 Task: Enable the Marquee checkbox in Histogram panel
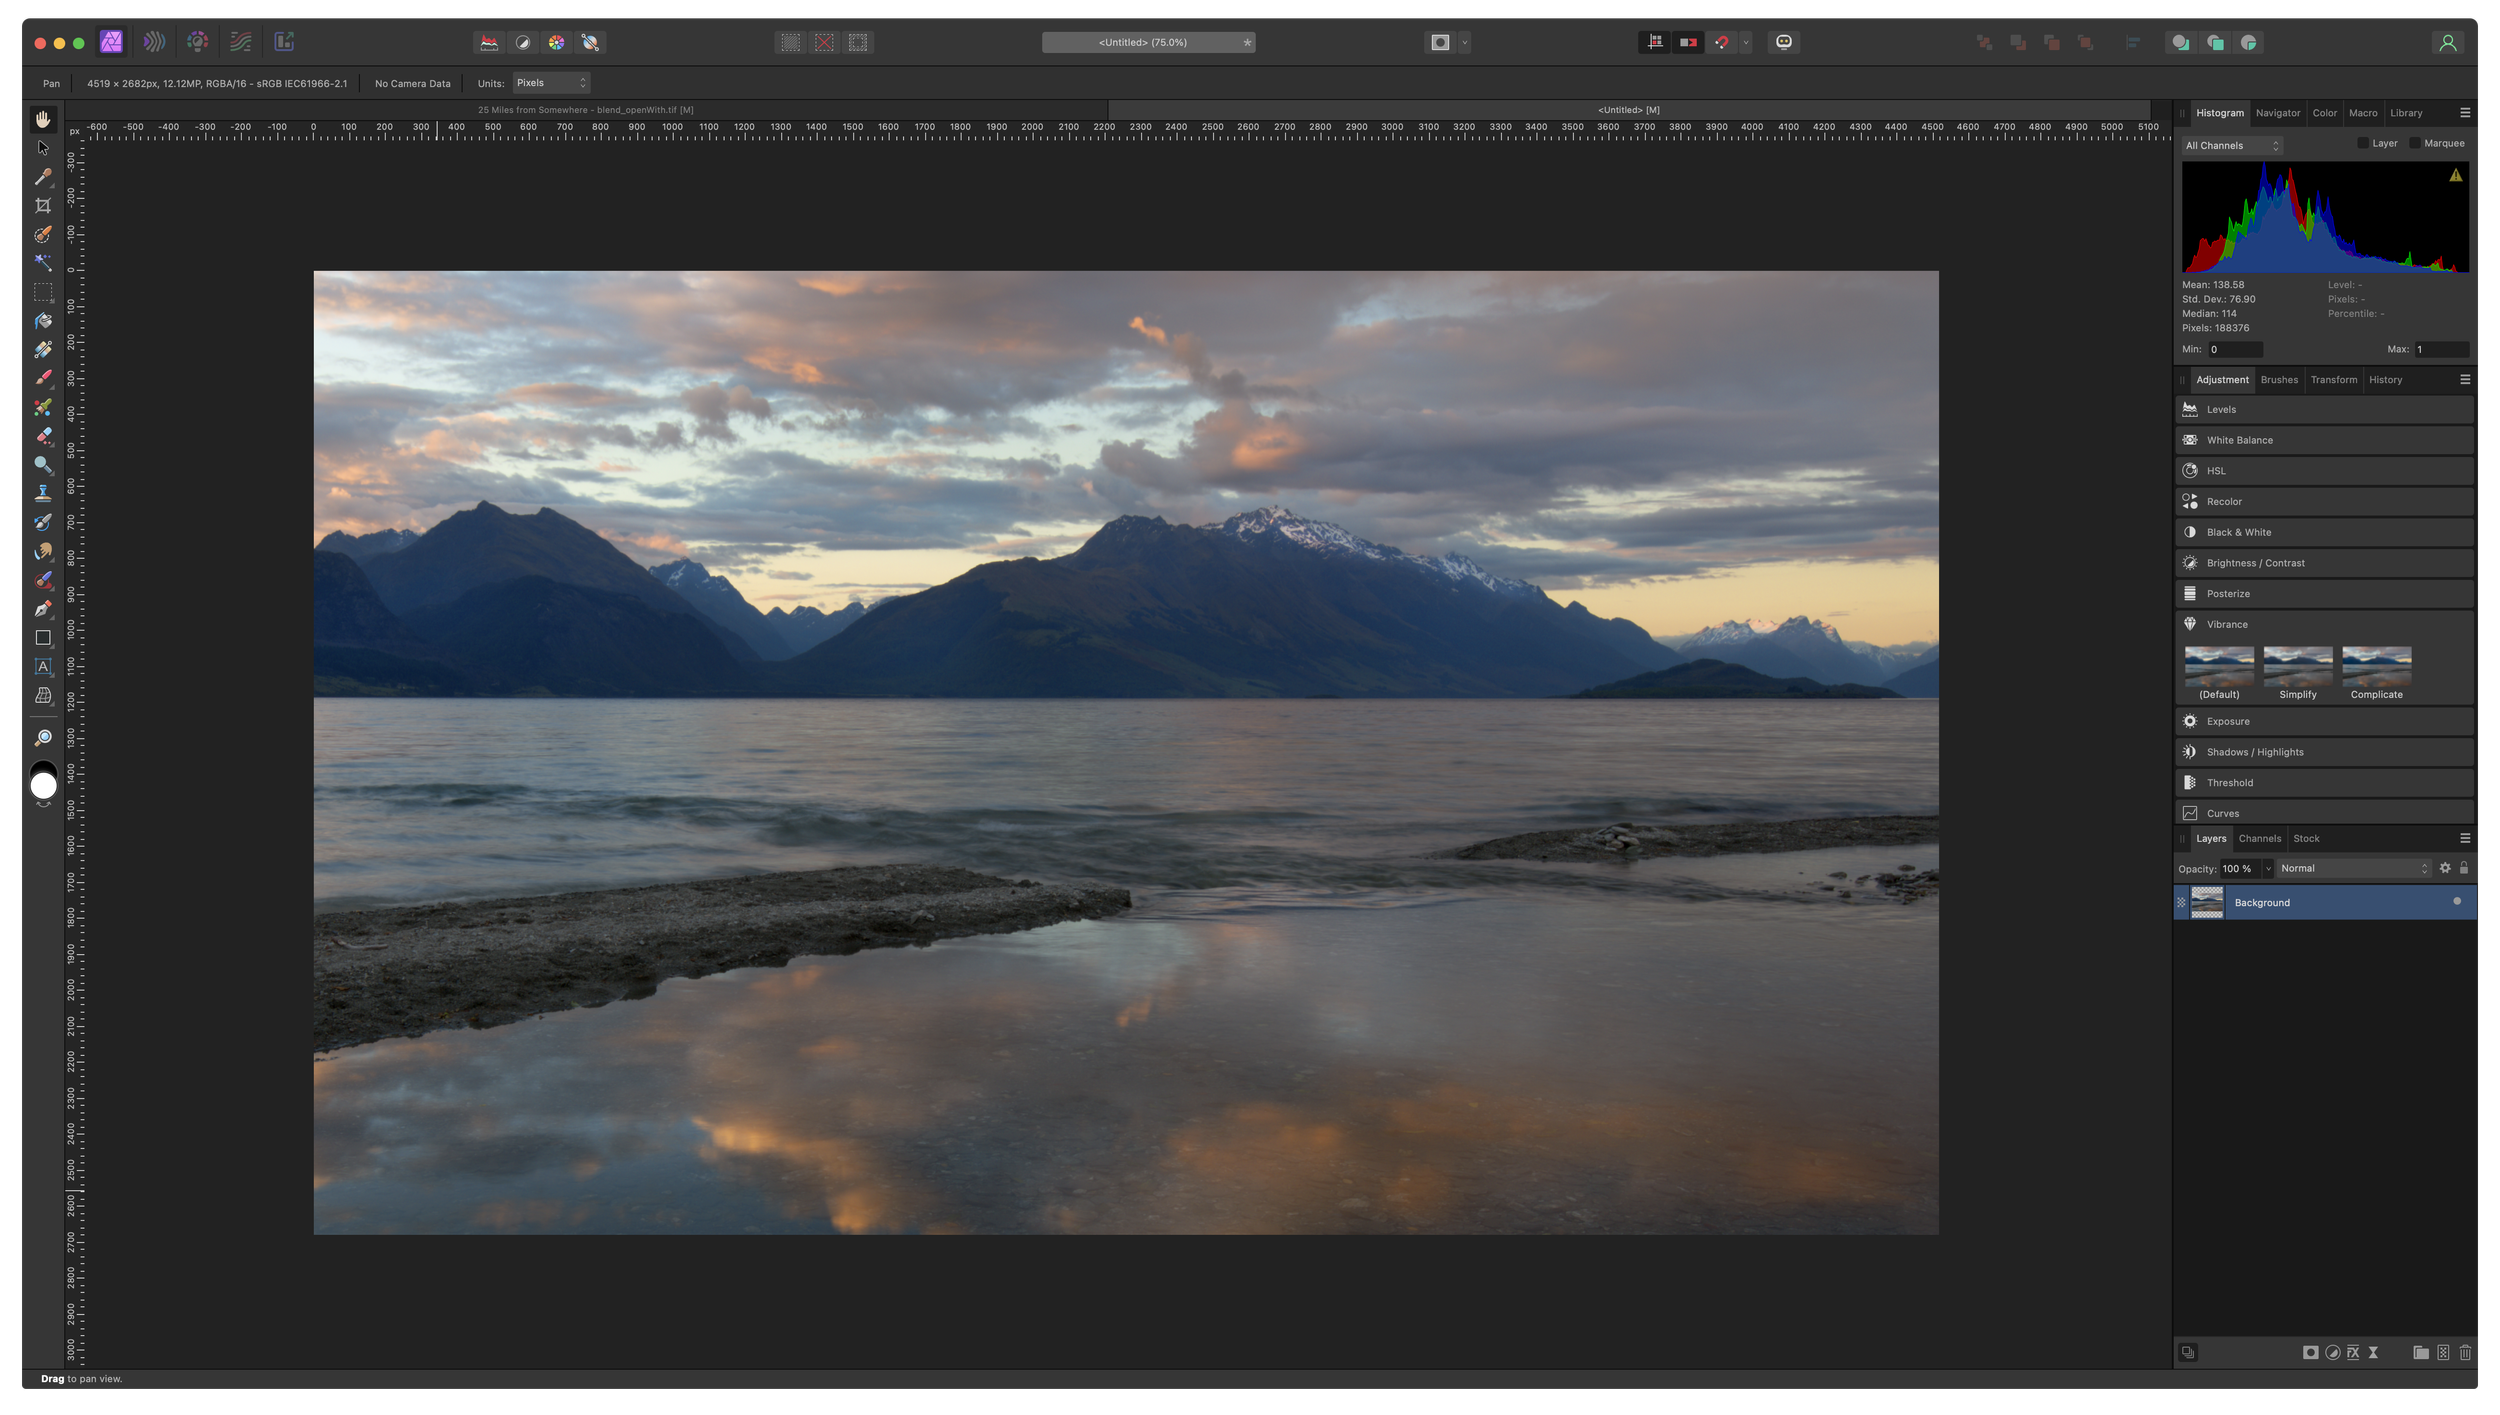2417,143
